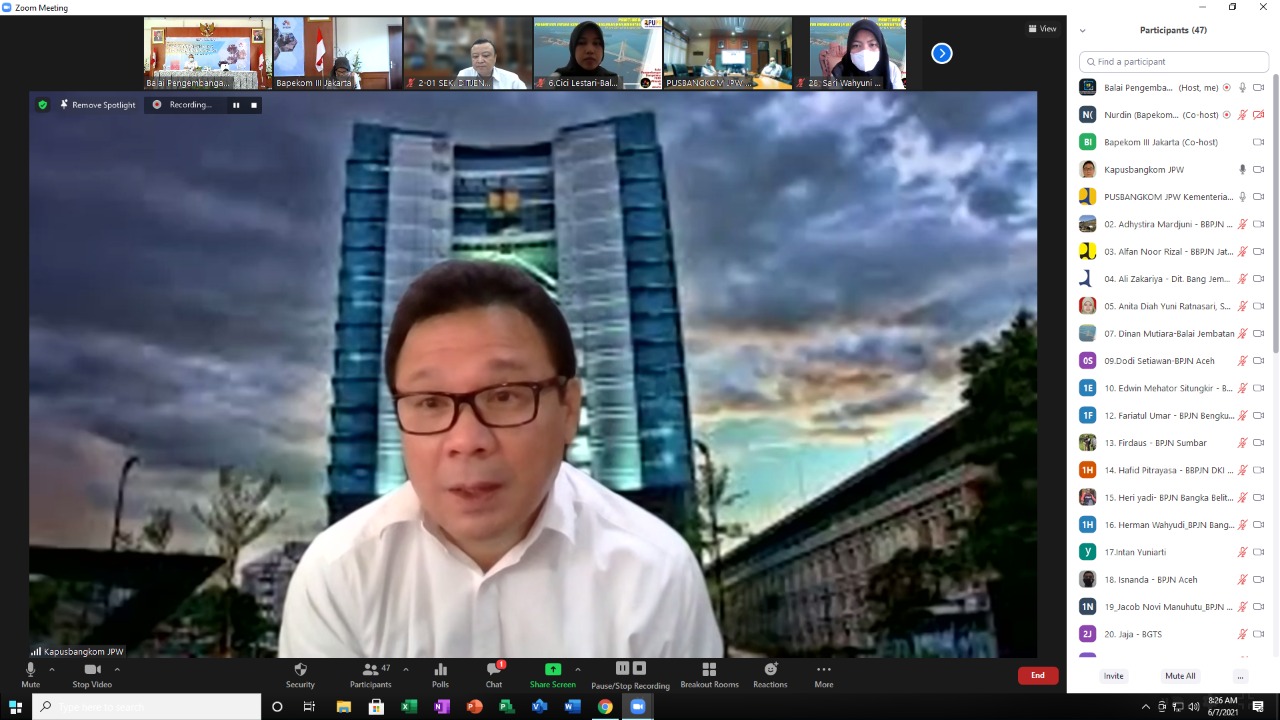Open the Polls icon

click(x=440, y=675)
